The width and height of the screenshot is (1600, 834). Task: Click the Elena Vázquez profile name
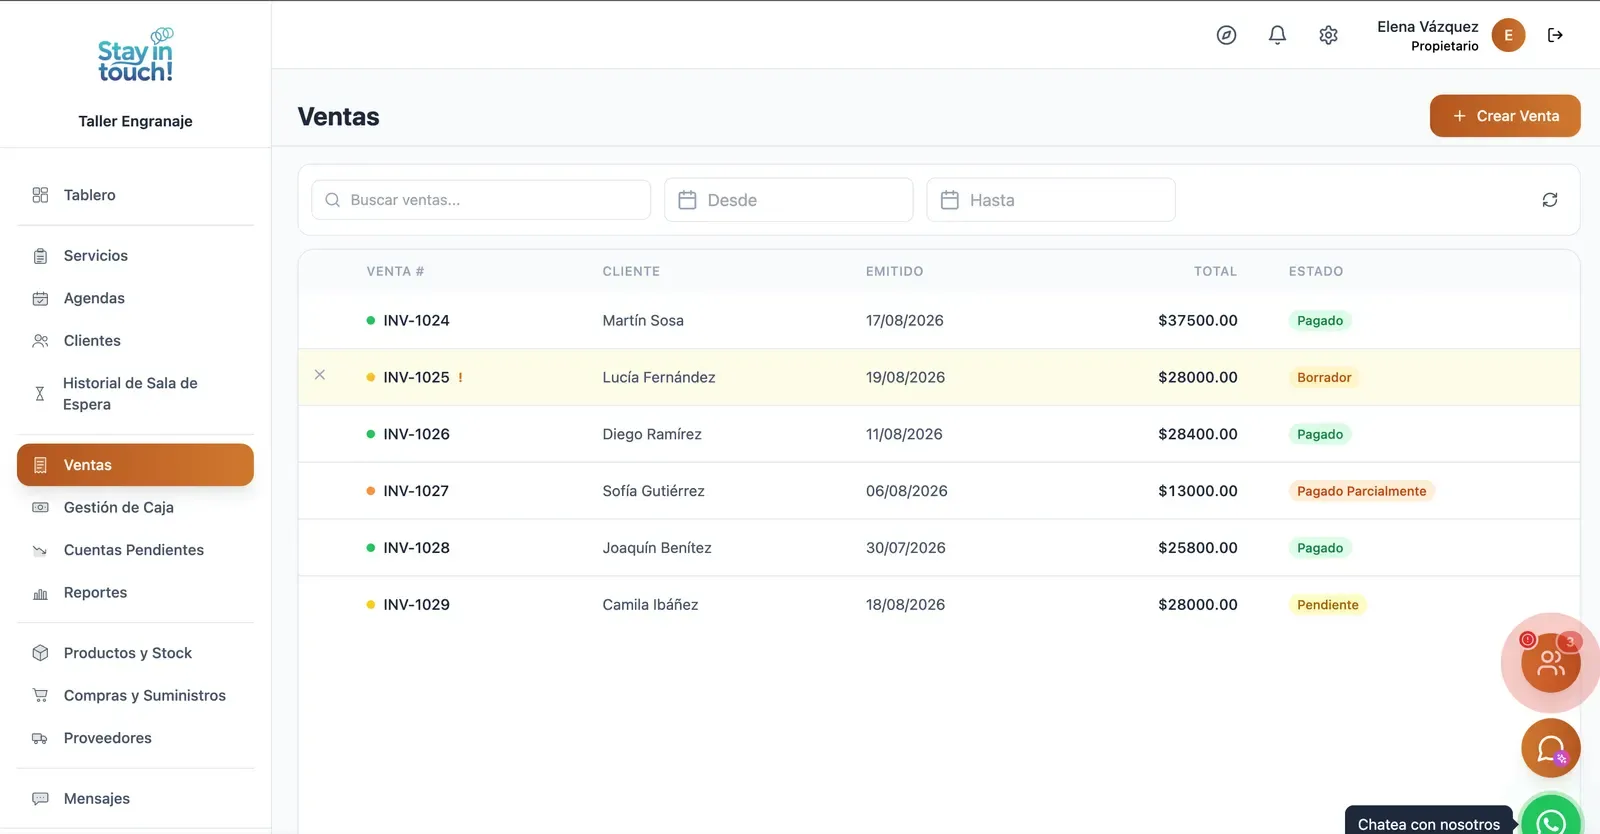(1428, 27)
